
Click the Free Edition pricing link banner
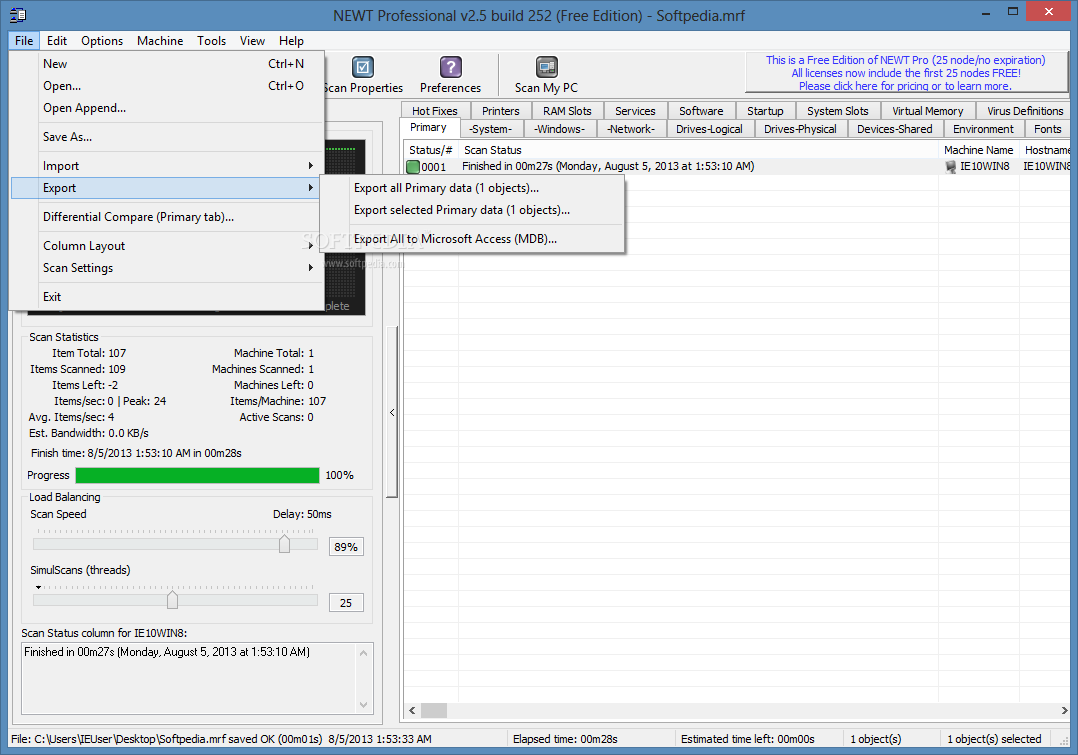click(905, 73)
